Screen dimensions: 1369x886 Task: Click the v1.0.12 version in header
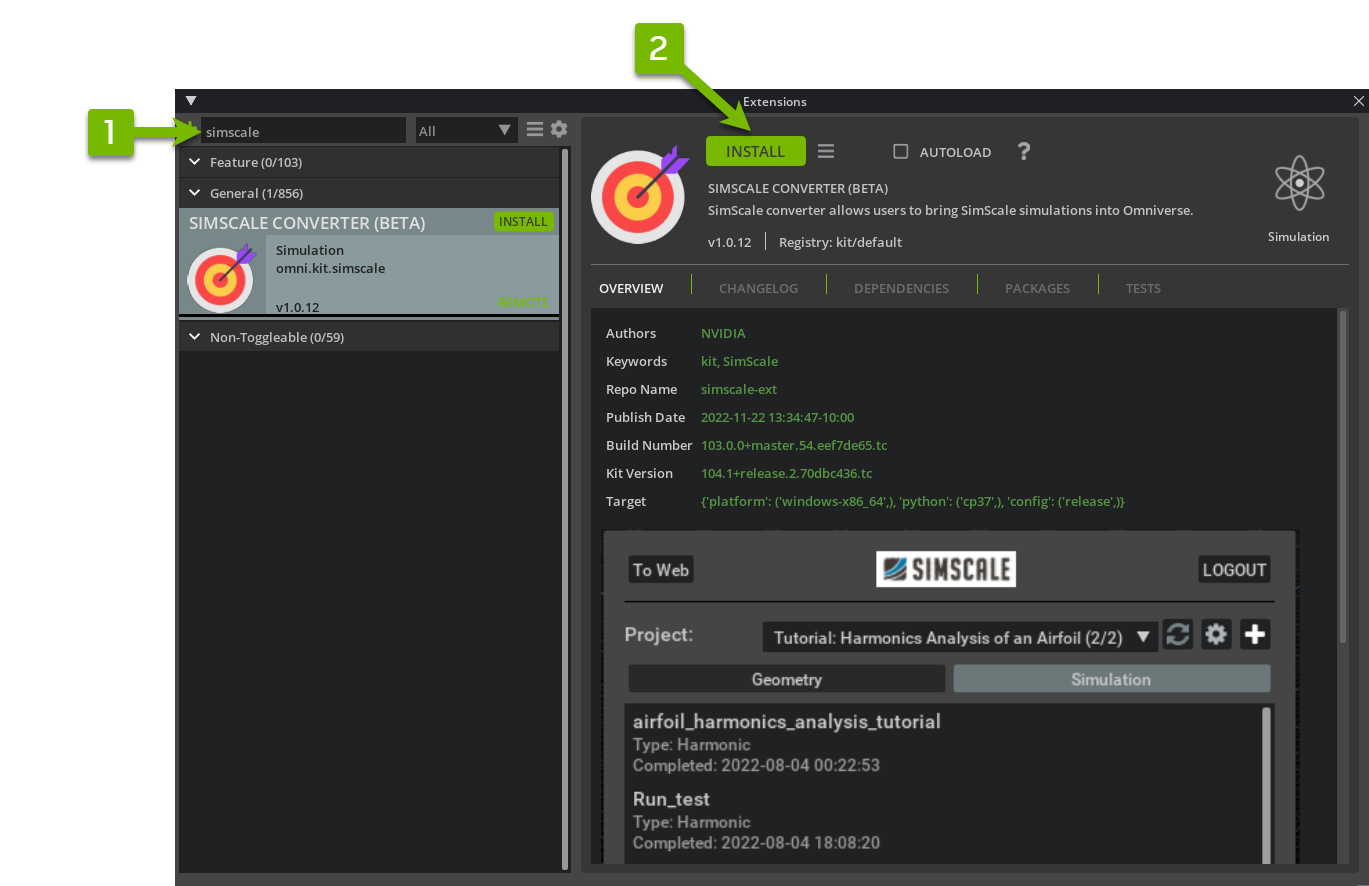pyautogui.click(x=729, y=242)
